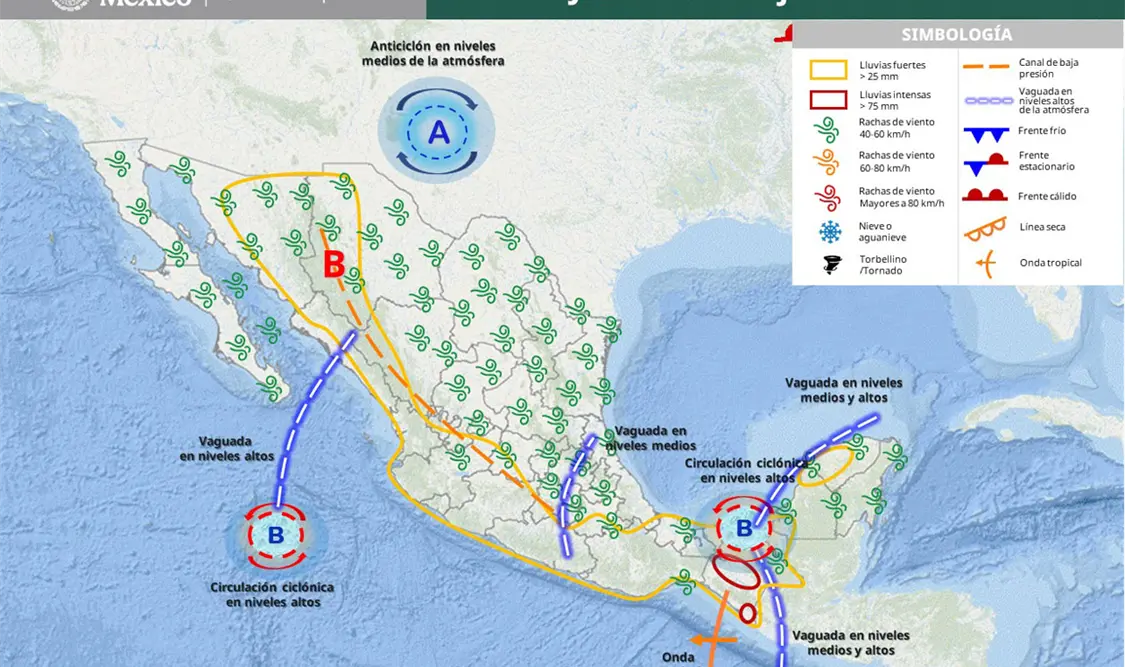Click the cold front legend symbol
The height and width of the screenshot is (667, 1125).
[x=986, y=133]
